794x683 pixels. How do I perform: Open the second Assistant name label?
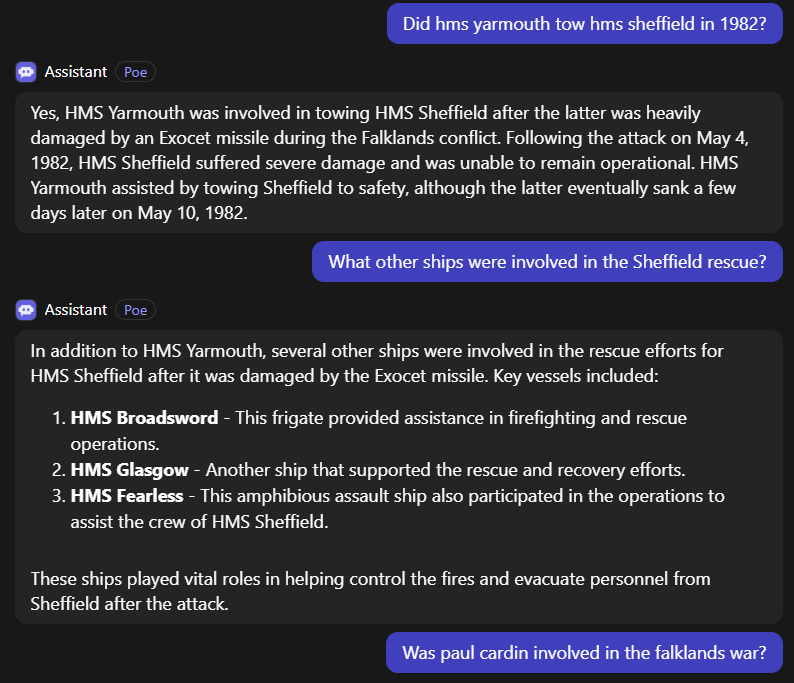[76, 310]
